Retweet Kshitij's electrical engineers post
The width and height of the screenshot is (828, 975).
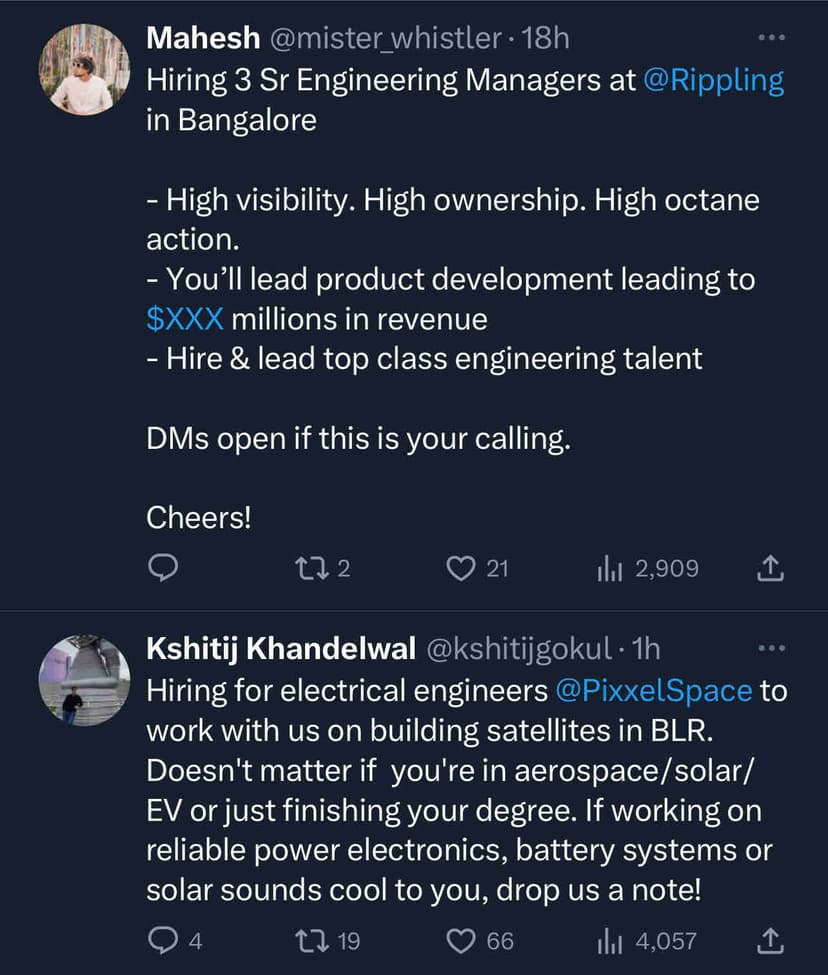click(x=311, y=941)
